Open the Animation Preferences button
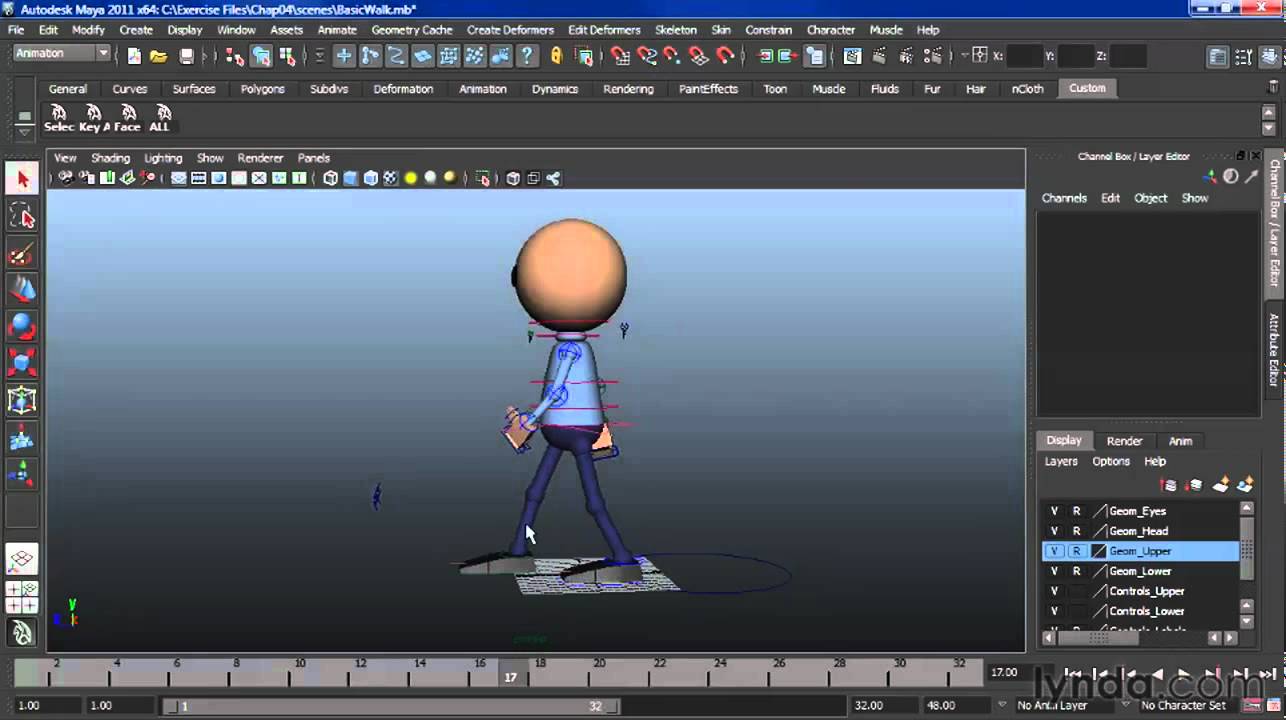1286x720 pixels. coord(1275,705)
